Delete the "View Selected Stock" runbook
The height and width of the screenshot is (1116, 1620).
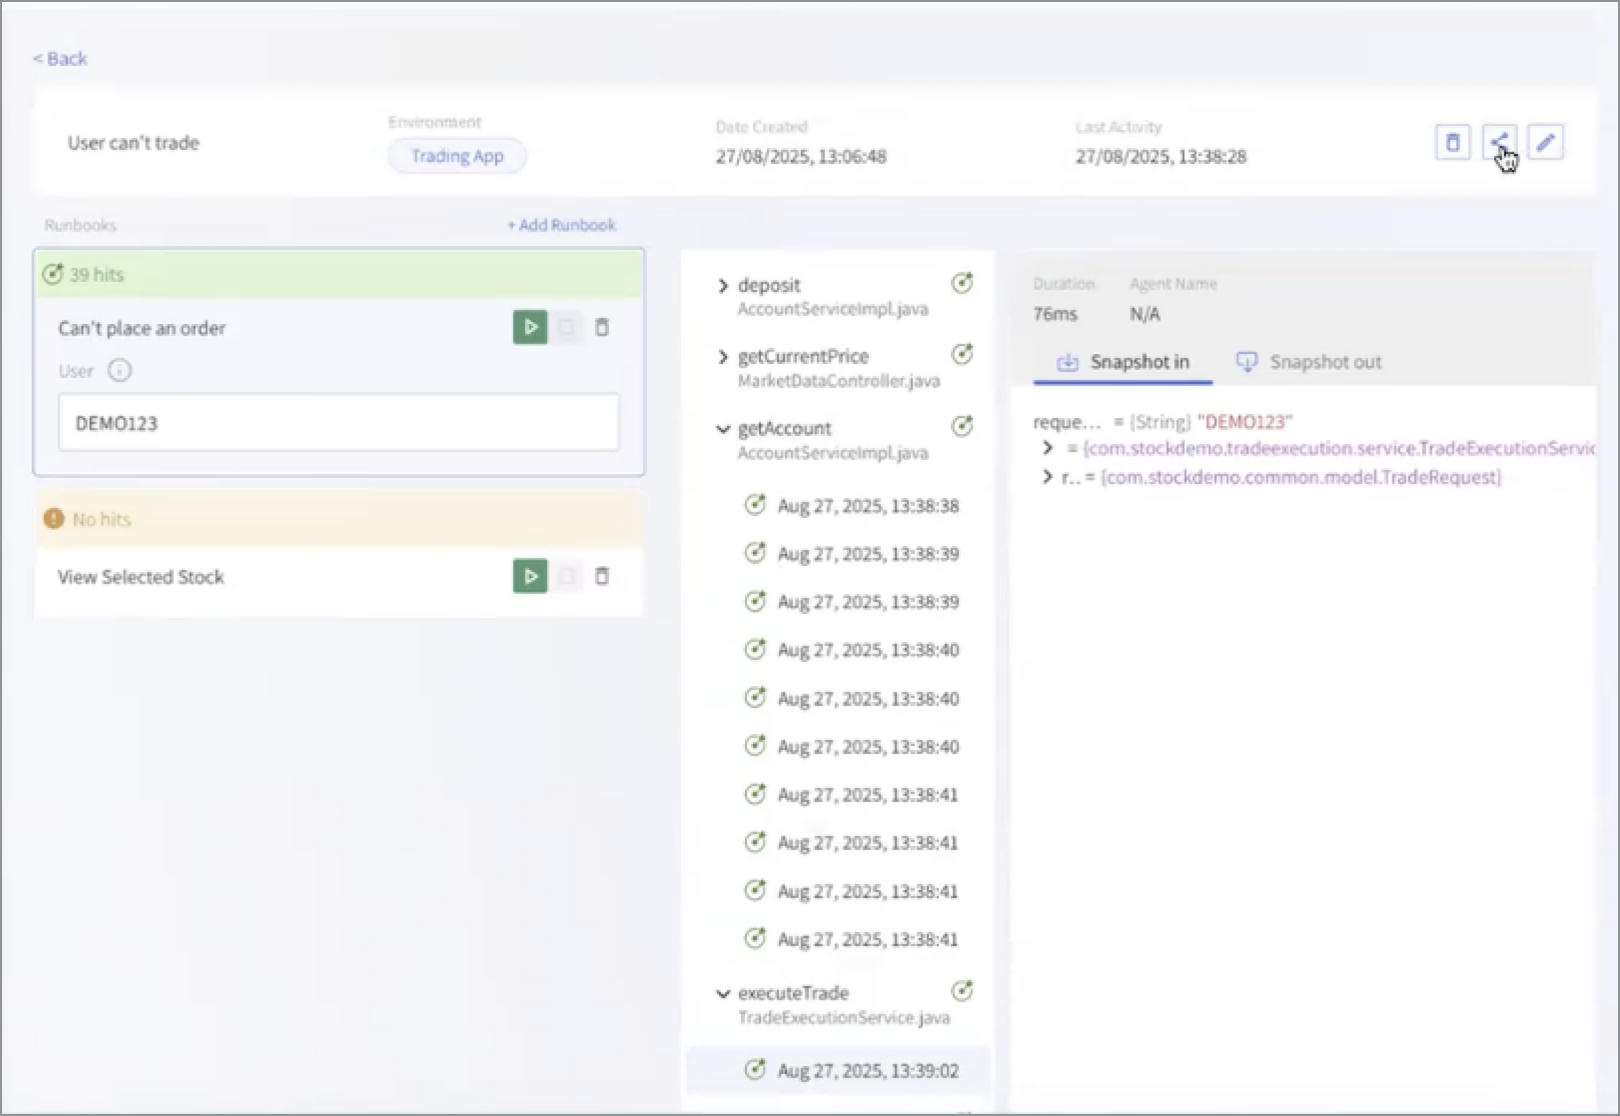(x=602, y=576)
